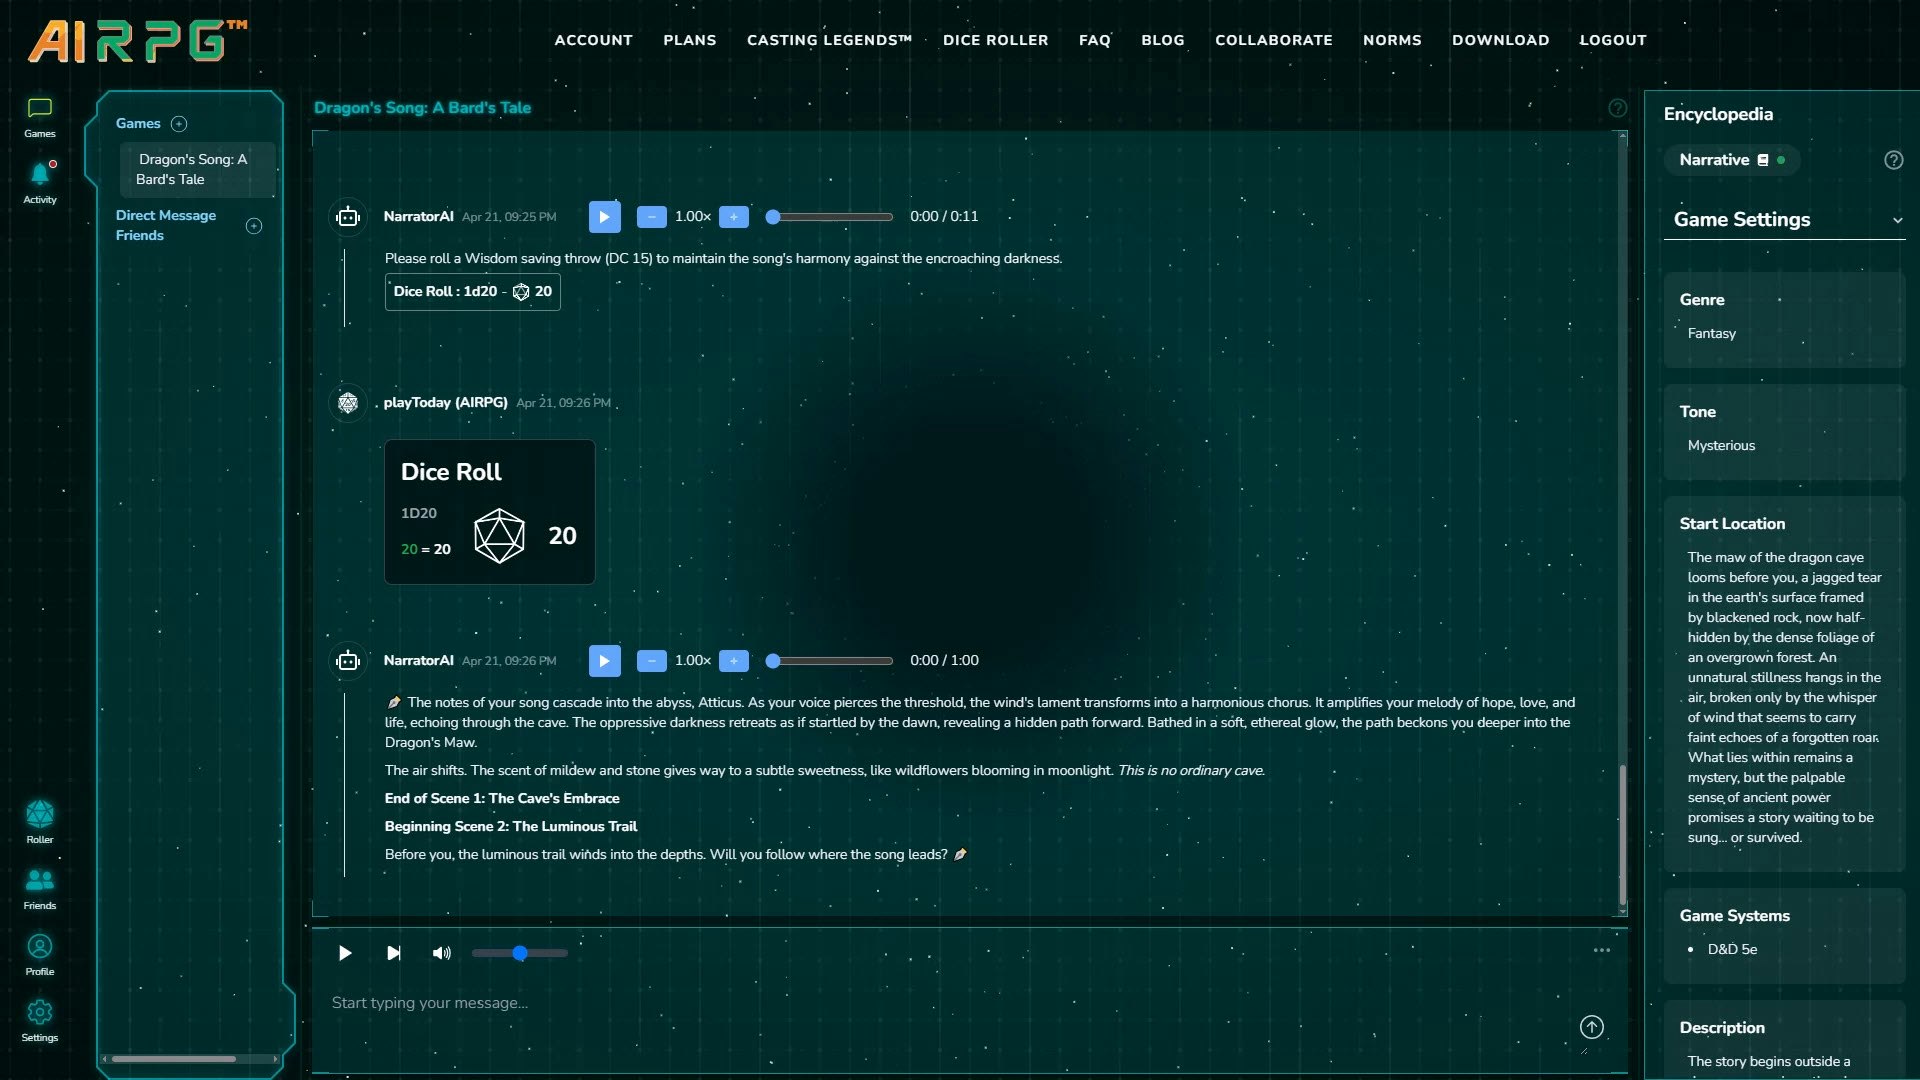This screenshot has width=1920, height=1080.
Task: Open the Profile page icon
Action: point(40,947)
